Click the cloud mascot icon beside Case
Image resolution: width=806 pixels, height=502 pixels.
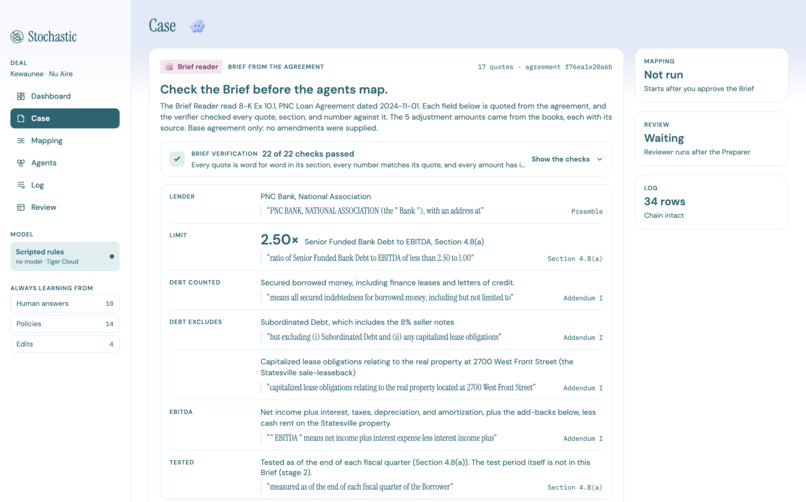click(197, 26)
